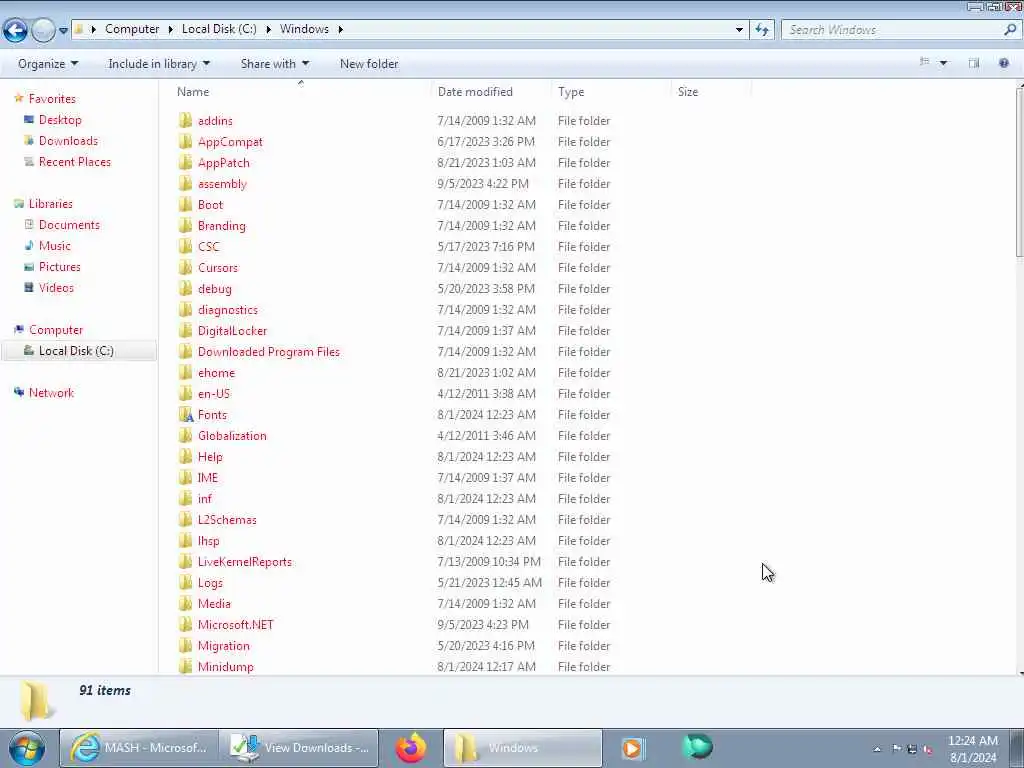Viewport: 1024px width, 768px height.
Task: Expand the arrow after Windows in breadcrumb
Action: [340, 29]
